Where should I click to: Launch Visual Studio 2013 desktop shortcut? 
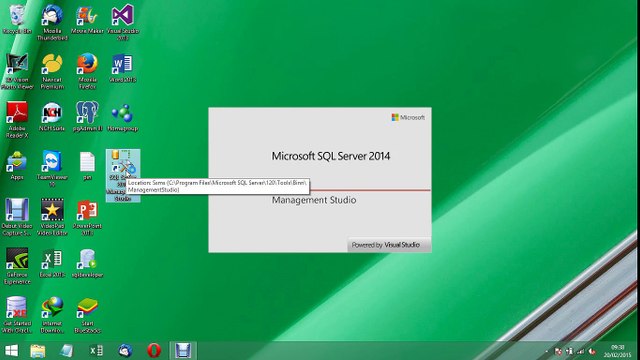click(x=122, y=22)
